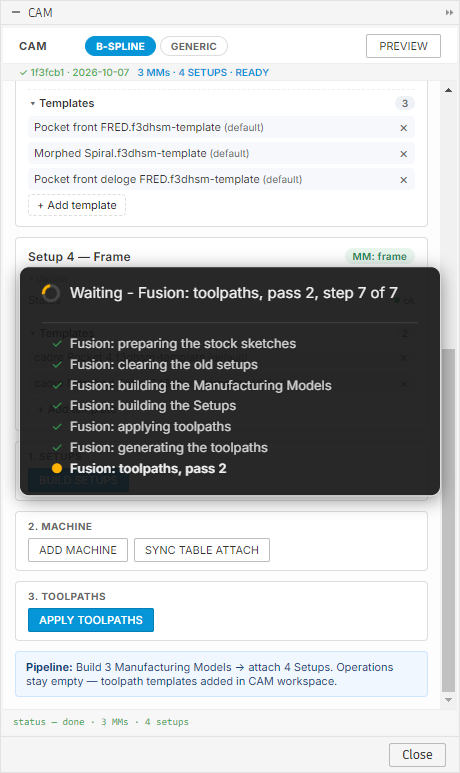This screenshot has width=460, height=773.
Task: Select Pocket front FRED template row
Action: tap(221, 127)
